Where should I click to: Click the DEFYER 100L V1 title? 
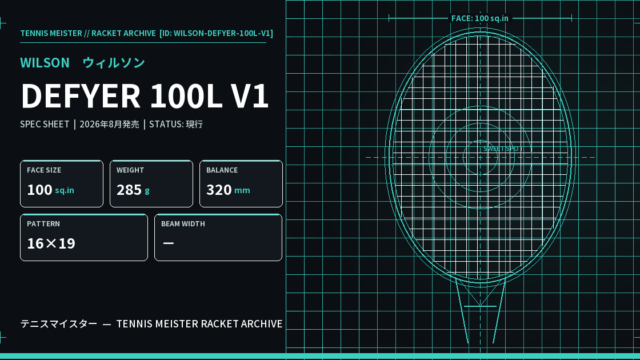click(x=144, y=96)
